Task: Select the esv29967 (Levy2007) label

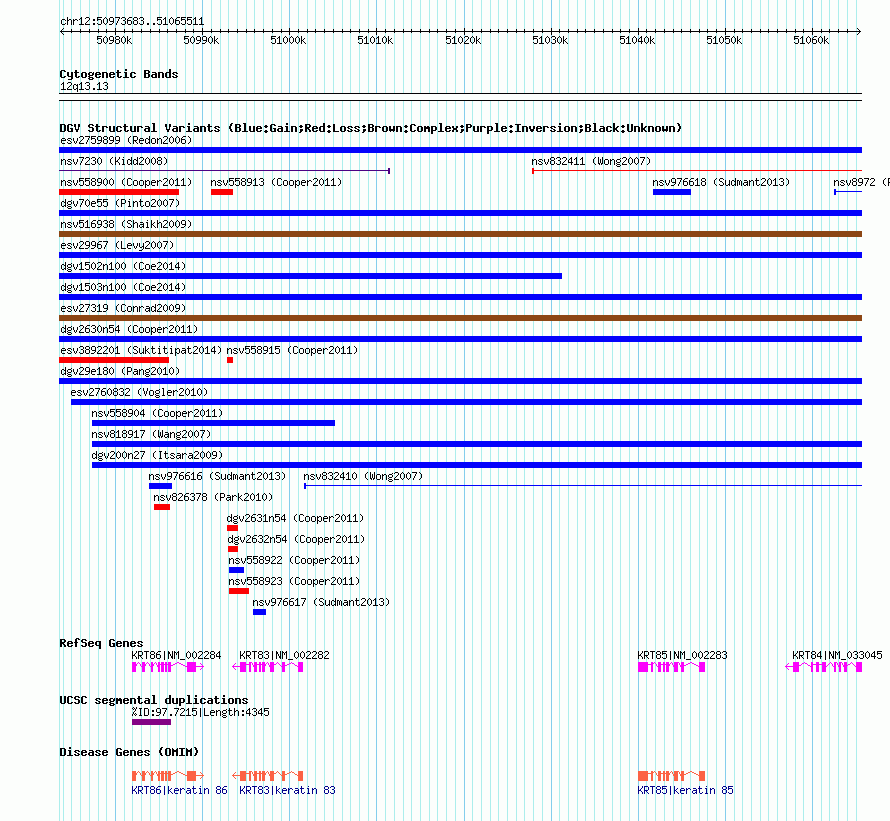Action: (117, 245)
